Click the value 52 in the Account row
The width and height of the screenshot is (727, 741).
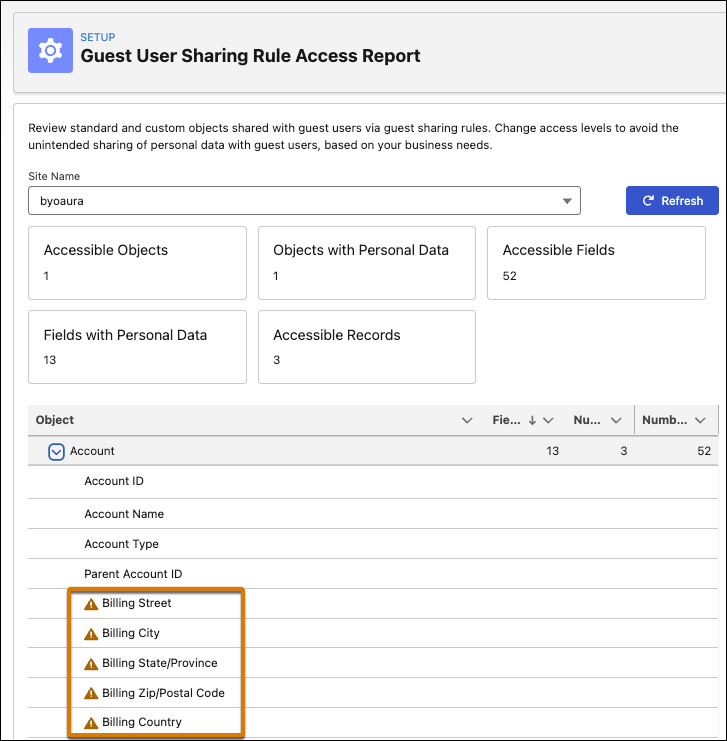[x=704, y=451]
